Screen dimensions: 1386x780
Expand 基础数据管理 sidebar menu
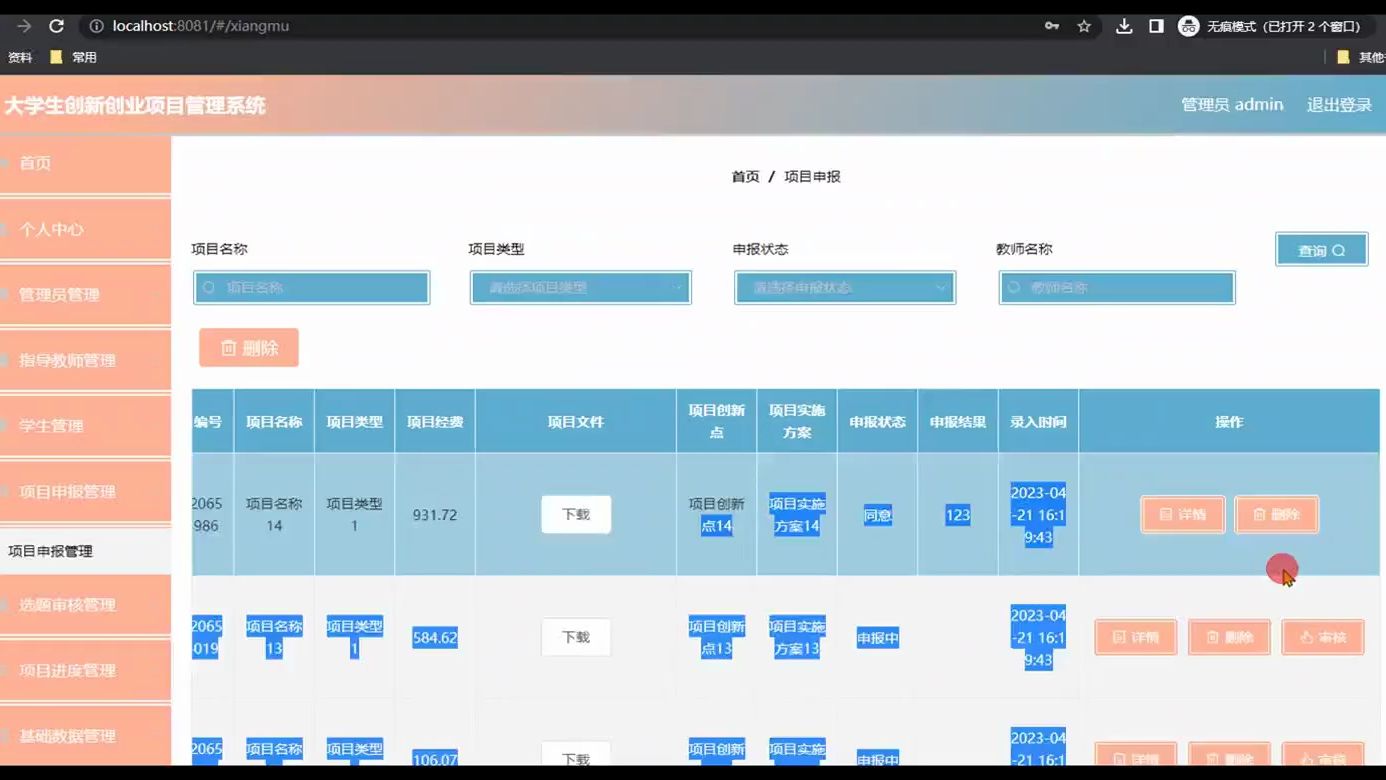click(x=85, y=736)
